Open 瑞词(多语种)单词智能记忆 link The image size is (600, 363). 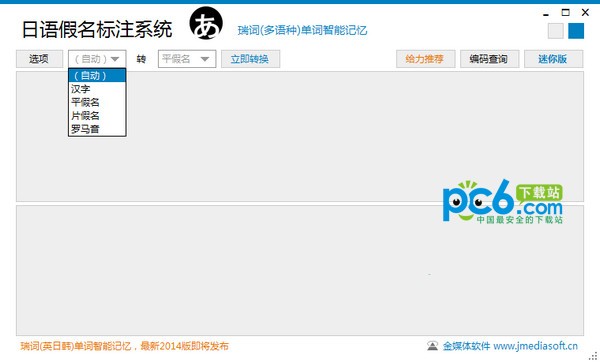pos(302,30)
